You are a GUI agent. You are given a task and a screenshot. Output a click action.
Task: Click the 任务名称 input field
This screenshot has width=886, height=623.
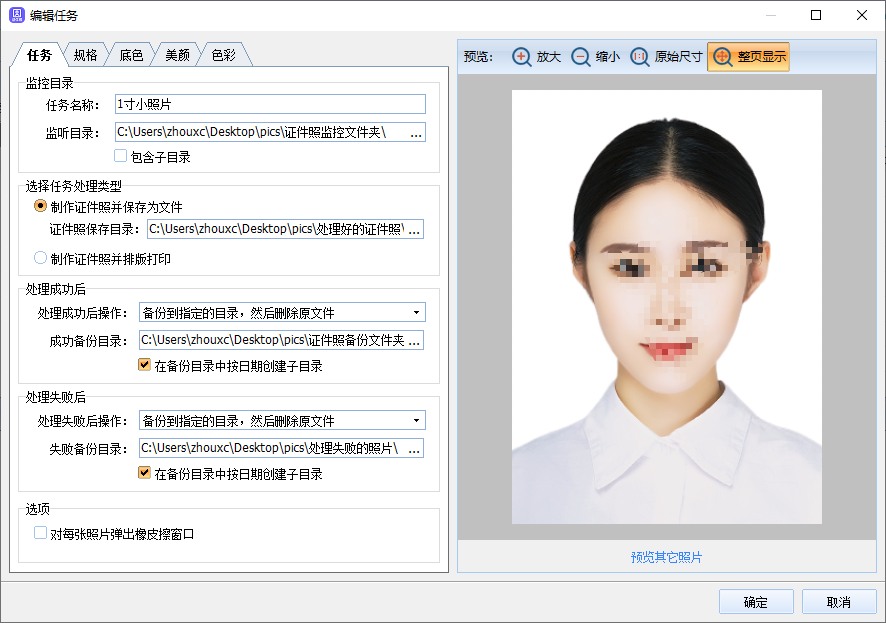(x=270, y=104)
